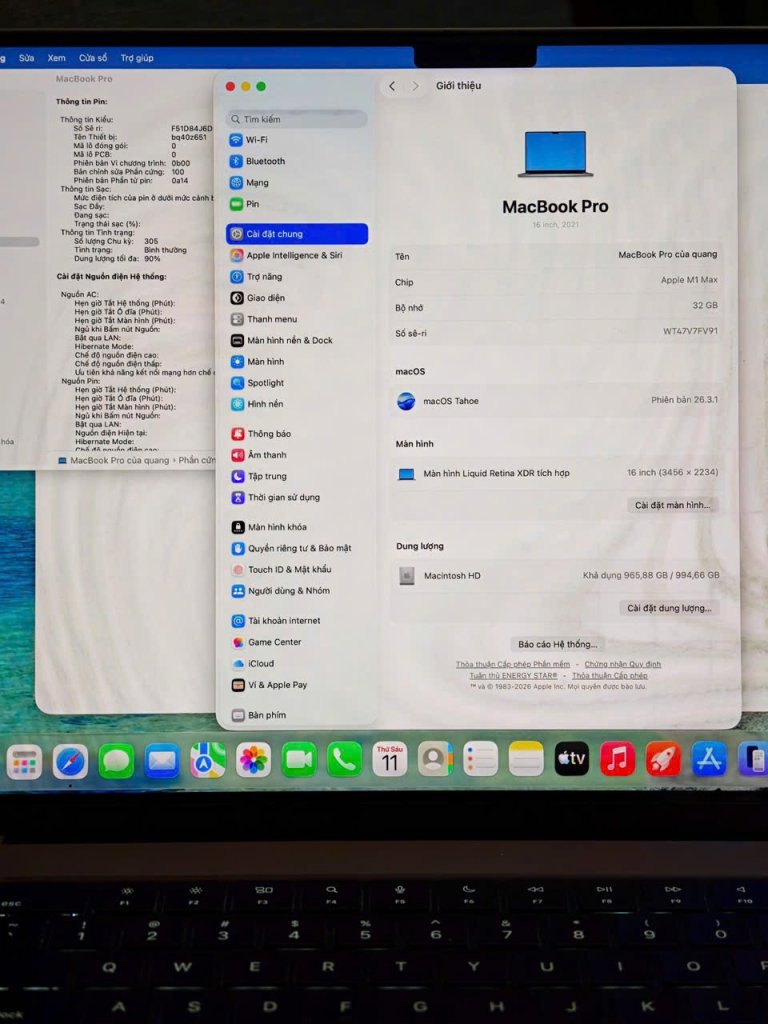Open the Xem menu in menu bar
Image resolution: width=768 pixels, height=1024 pixels.
pyautogui.click(x=56, y=58)
